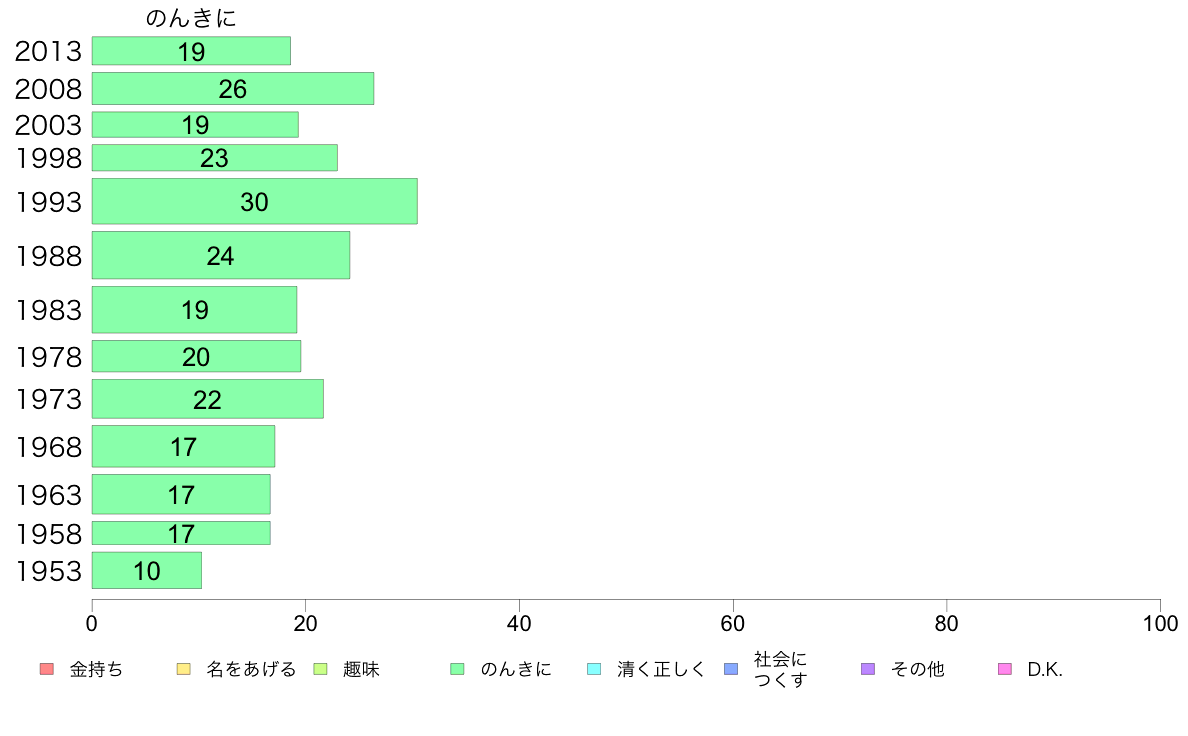Click the 1998 bar showing 23
Image resolution: width=1188 pixels, height=736 pixels.
[214, 158]
